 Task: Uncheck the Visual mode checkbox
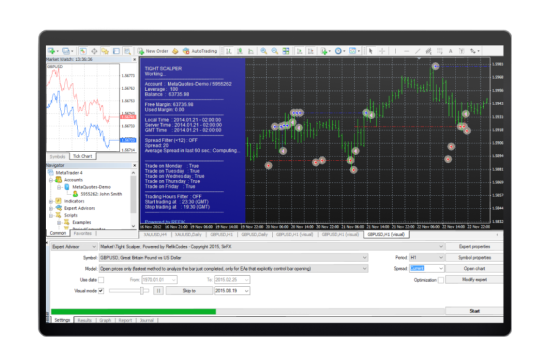101,291
